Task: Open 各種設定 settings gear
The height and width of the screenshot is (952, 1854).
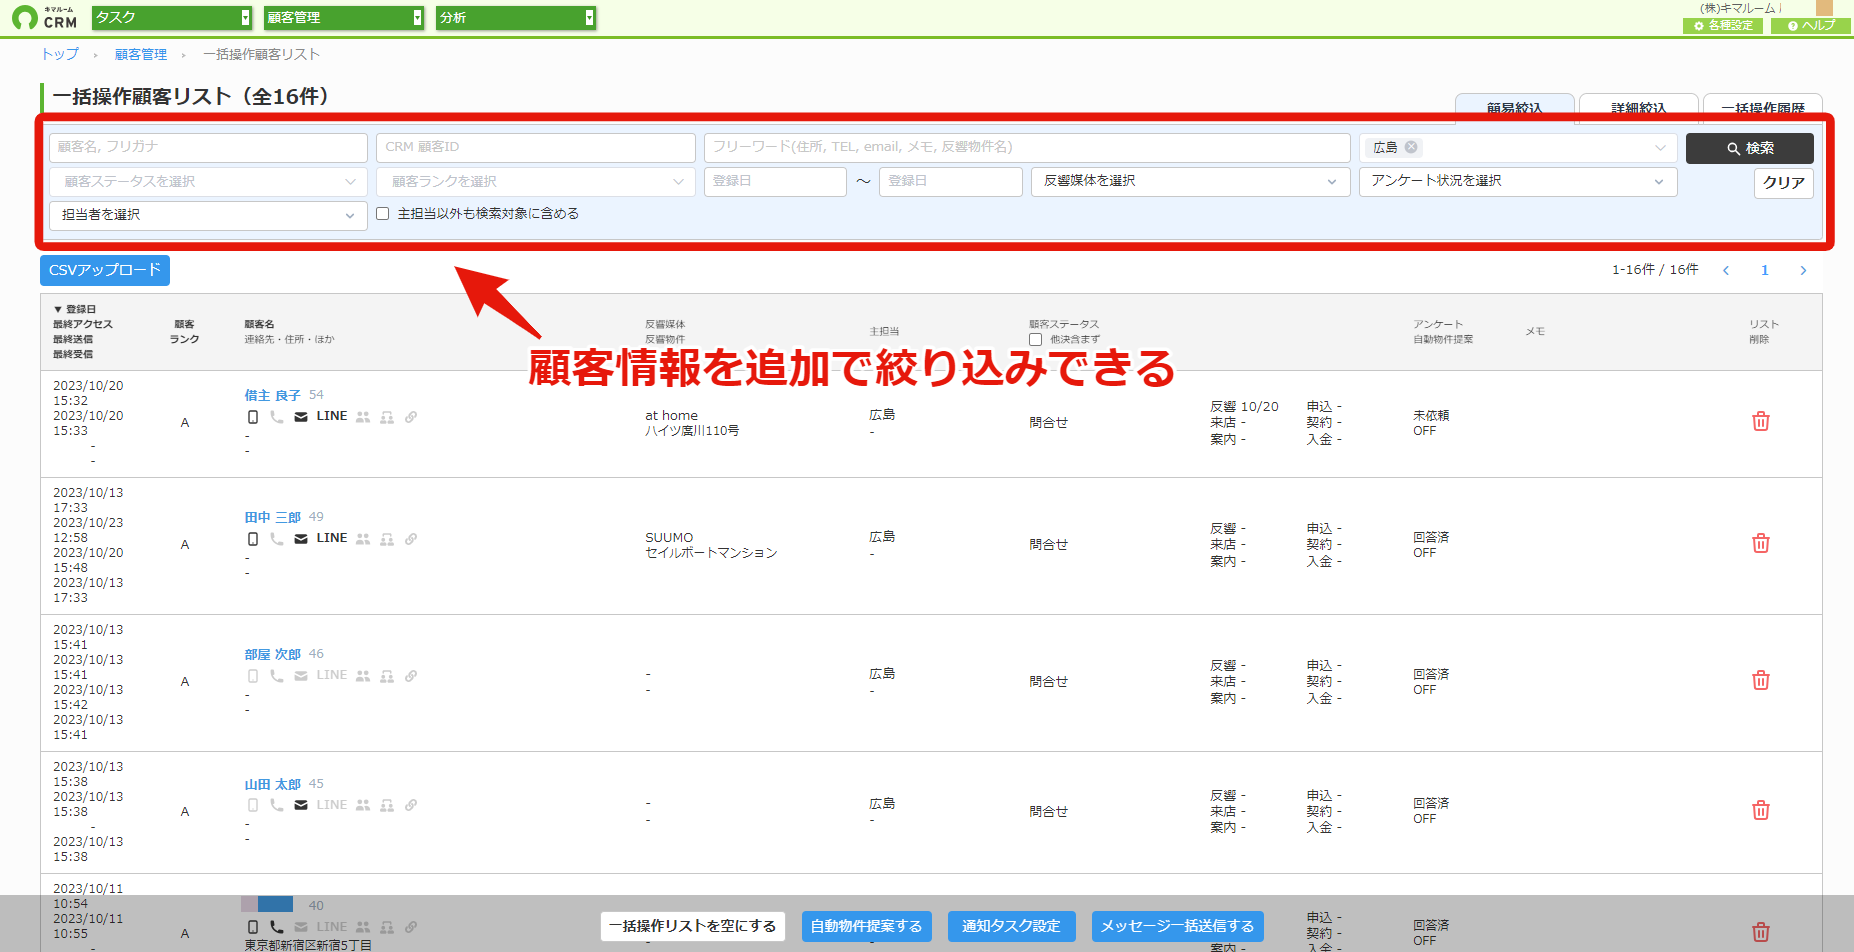Action: click(x=1722, y=26)
